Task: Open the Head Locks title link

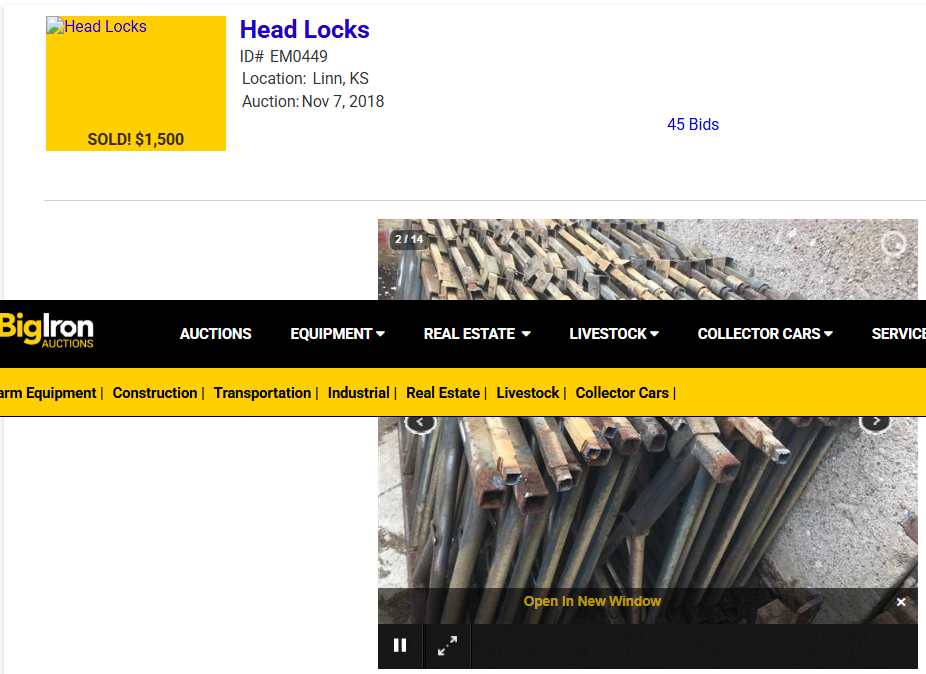Action: click(305, 30)
